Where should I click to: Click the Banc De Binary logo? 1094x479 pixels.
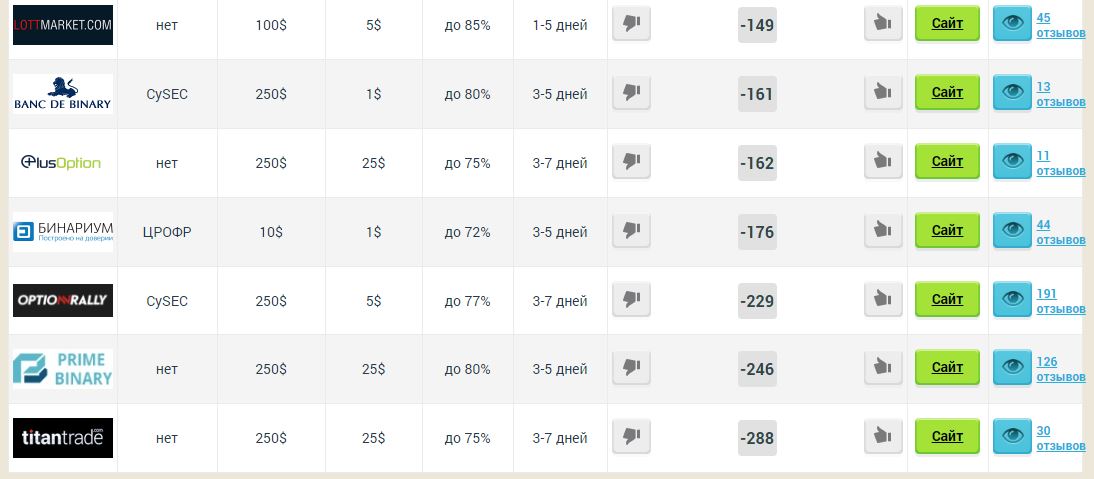[63, 94]
